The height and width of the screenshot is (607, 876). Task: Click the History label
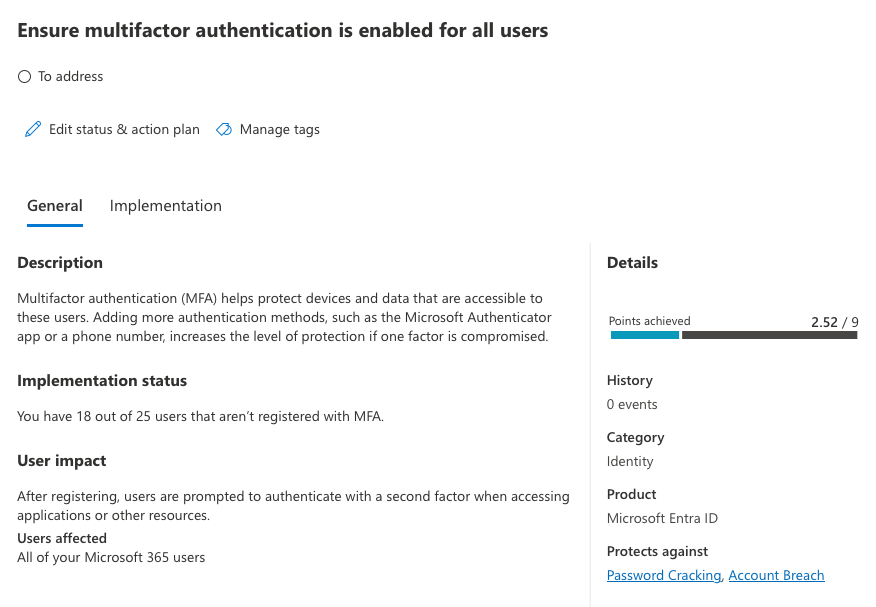(630, 380)
